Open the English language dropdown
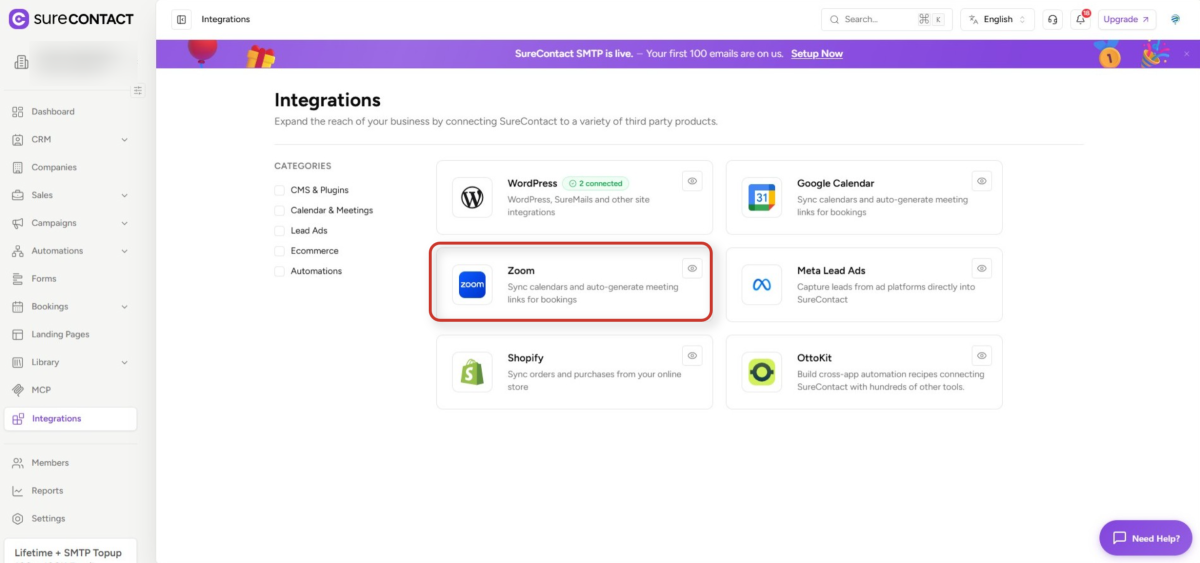The width and height of the screenshot is (1200, 563). tap(997, 19)
